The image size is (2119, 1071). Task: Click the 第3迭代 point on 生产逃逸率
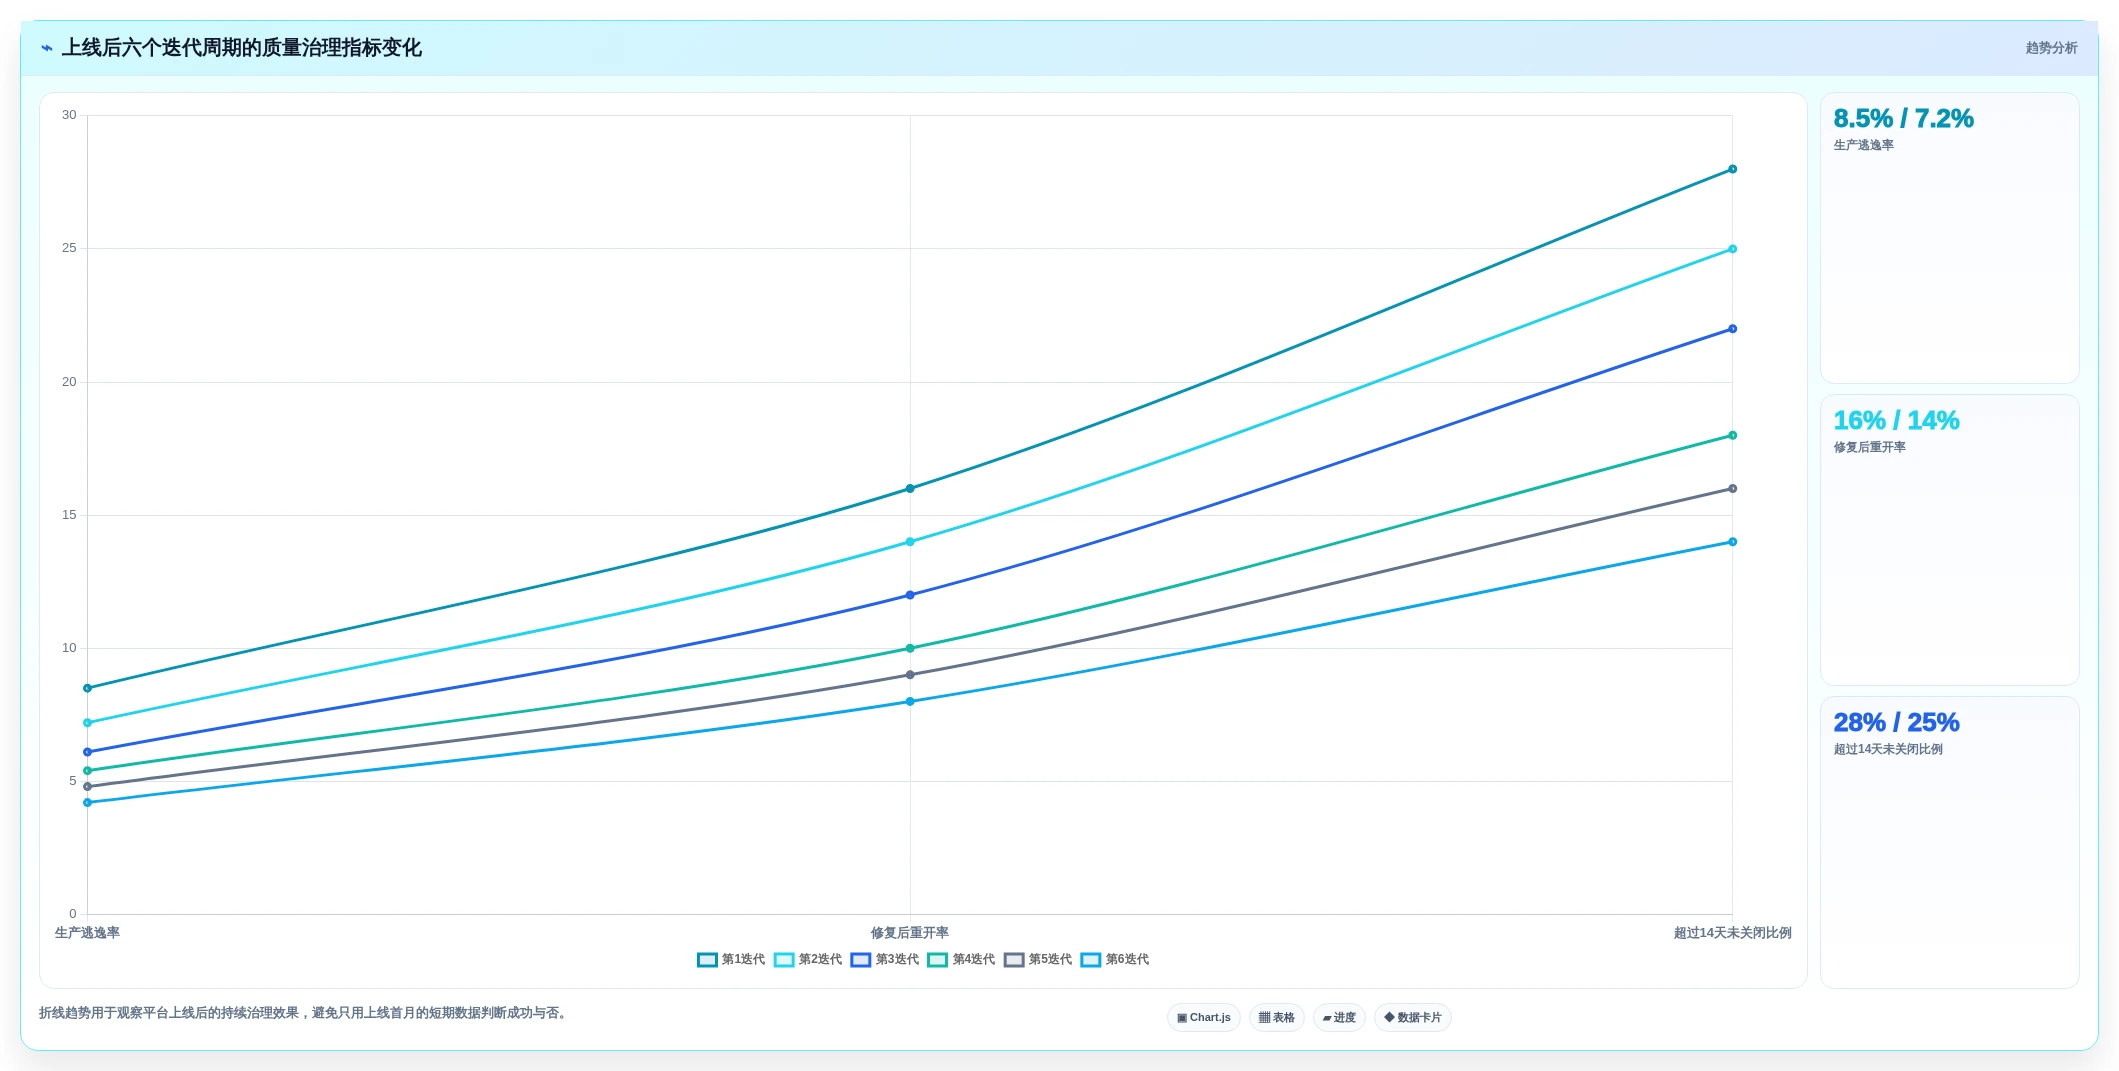tap(87, 752)
